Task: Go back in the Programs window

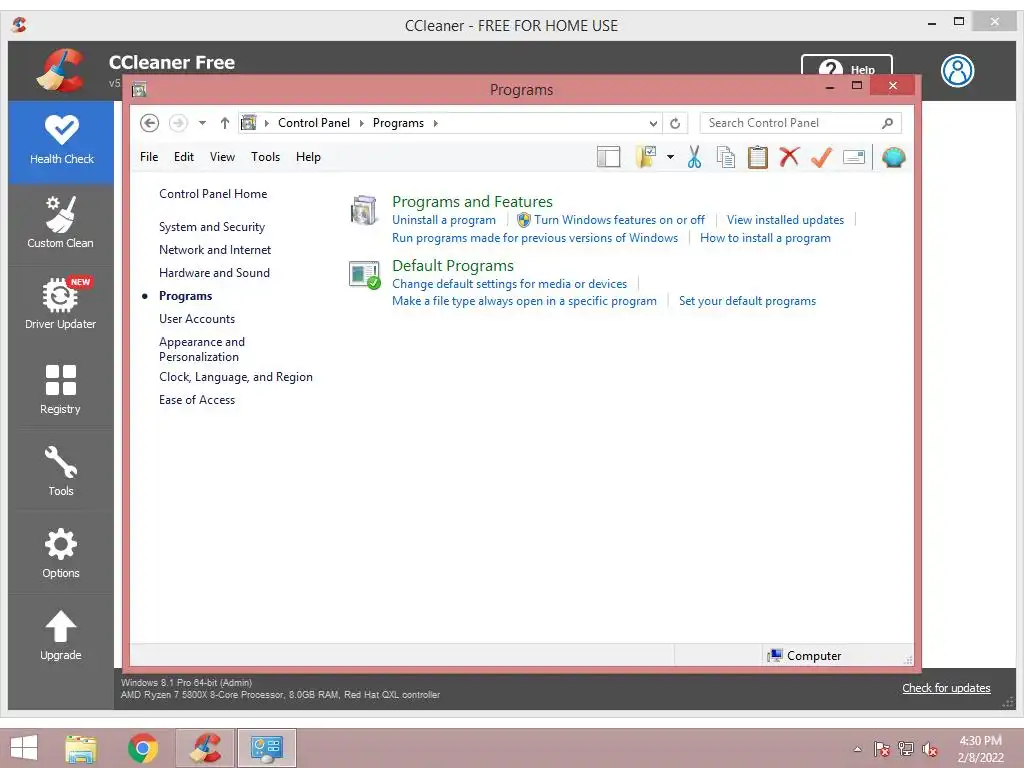Action: 150,123
